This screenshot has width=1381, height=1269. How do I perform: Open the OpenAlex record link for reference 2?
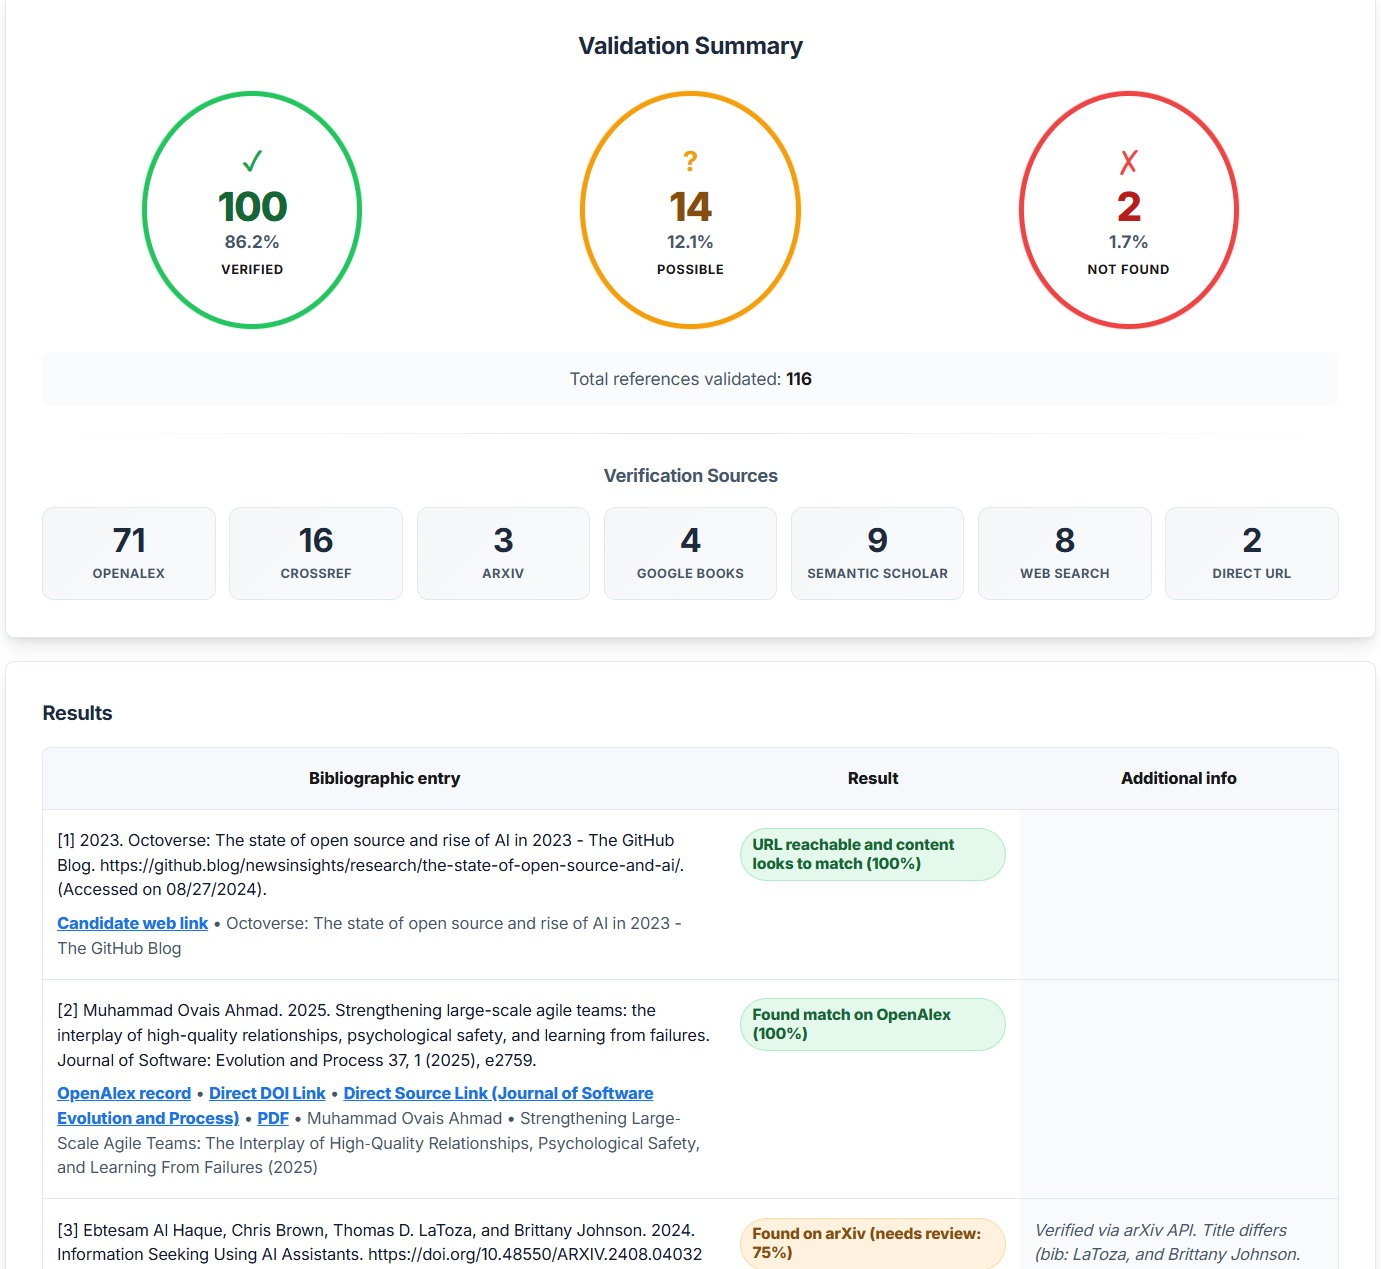tap(124, 1093)
